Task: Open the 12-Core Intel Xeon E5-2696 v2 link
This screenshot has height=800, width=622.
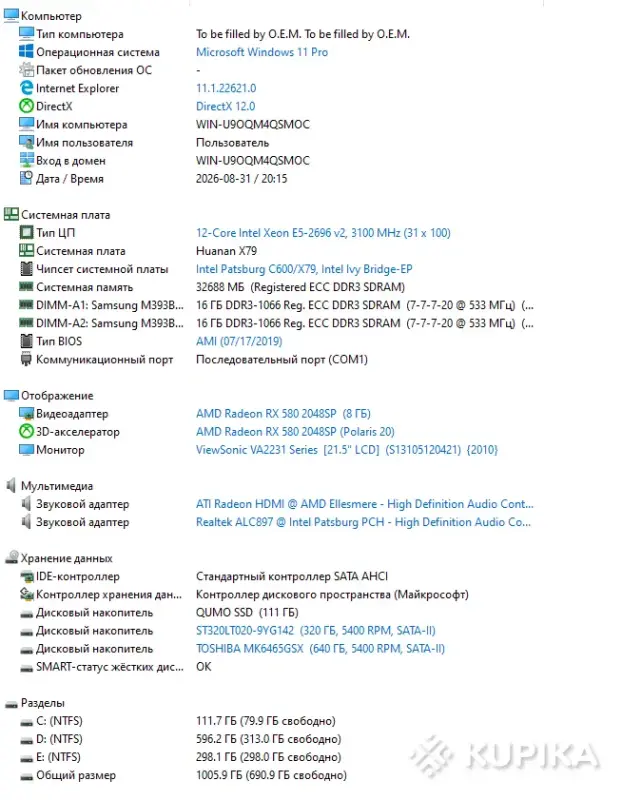Action: (x=323, y=233)
